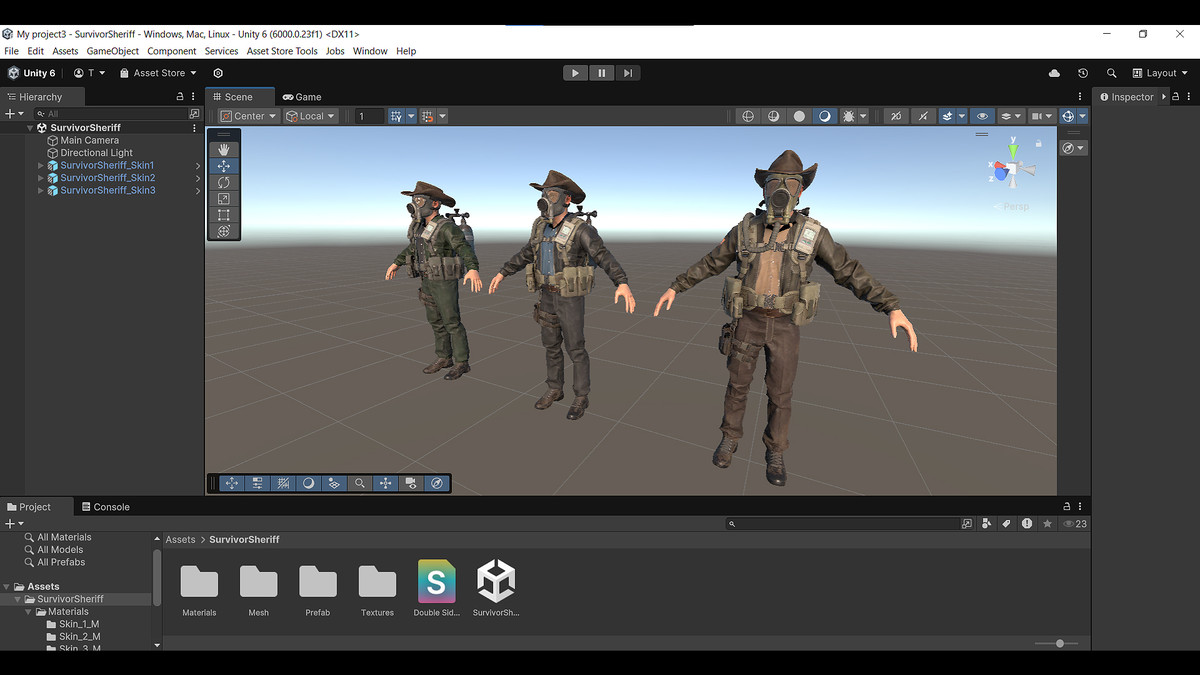Open the Undo History icon
The width and height of the screenshot is (1200, 675).
click(1083, 73)
